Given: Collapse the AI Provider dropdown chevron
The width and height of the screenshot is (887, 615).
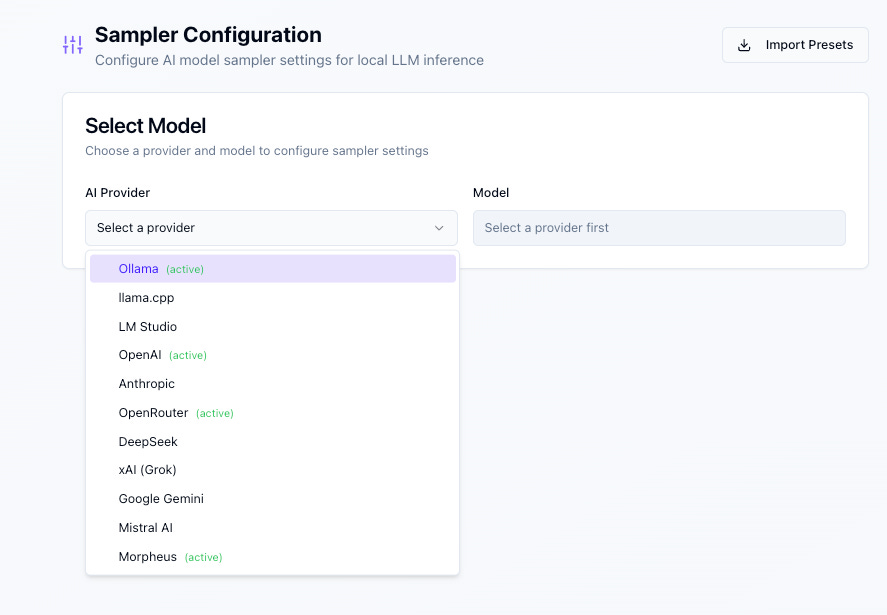Looking at the screenshot, I should coord(439,228).
